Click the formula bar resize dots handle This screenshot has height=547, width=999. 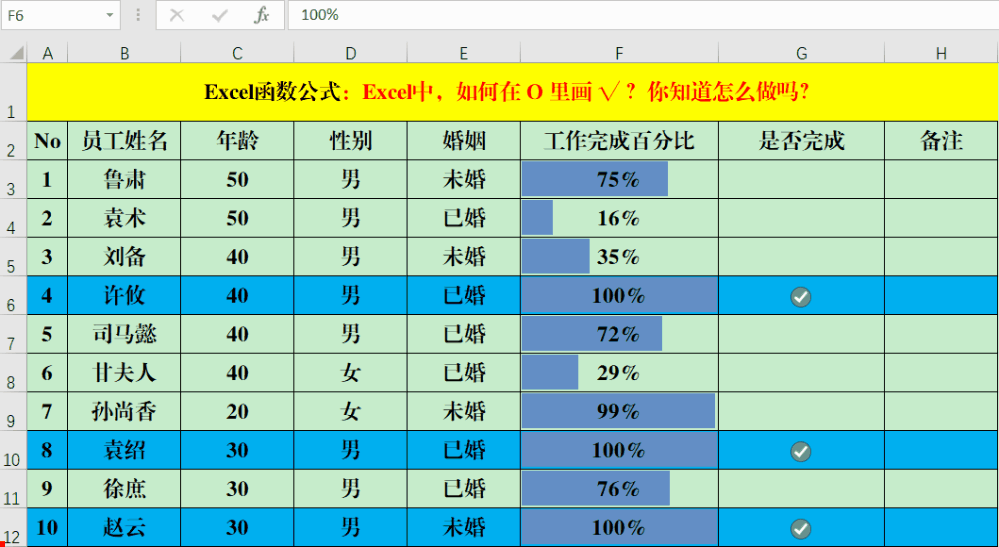(x=138, y=15)
